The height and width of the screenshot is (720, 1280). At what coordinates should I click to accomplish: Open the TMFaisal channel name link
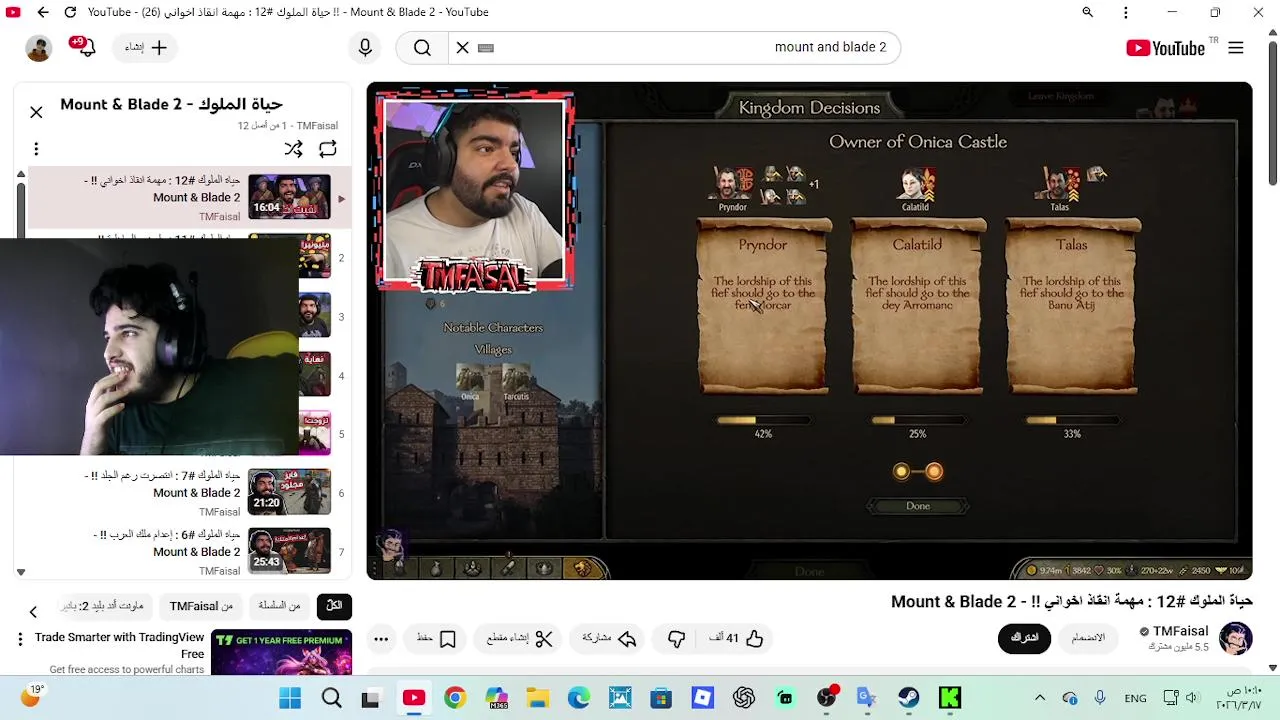coord(1180,631)
